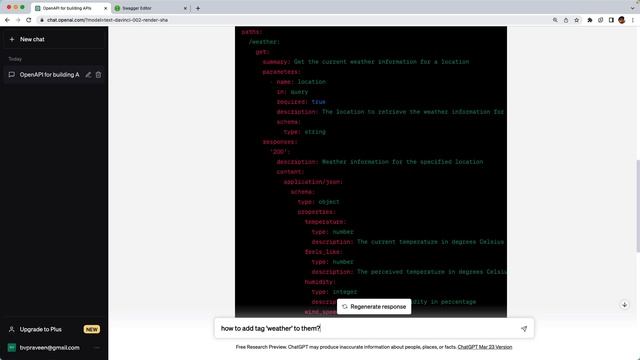The height and width of the screenshot is (360, 640).
Task: Open the Chrome profile avatar
Action: 622,20
